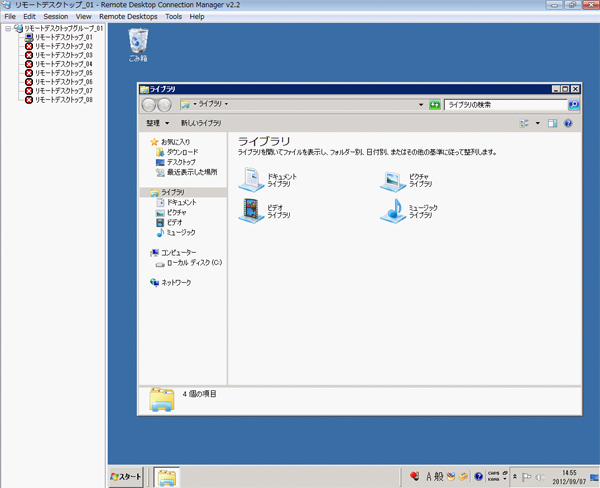Select the ピクチャ ライブラリ icon
The width and height of the screenshot is (600, 488).
406,180
